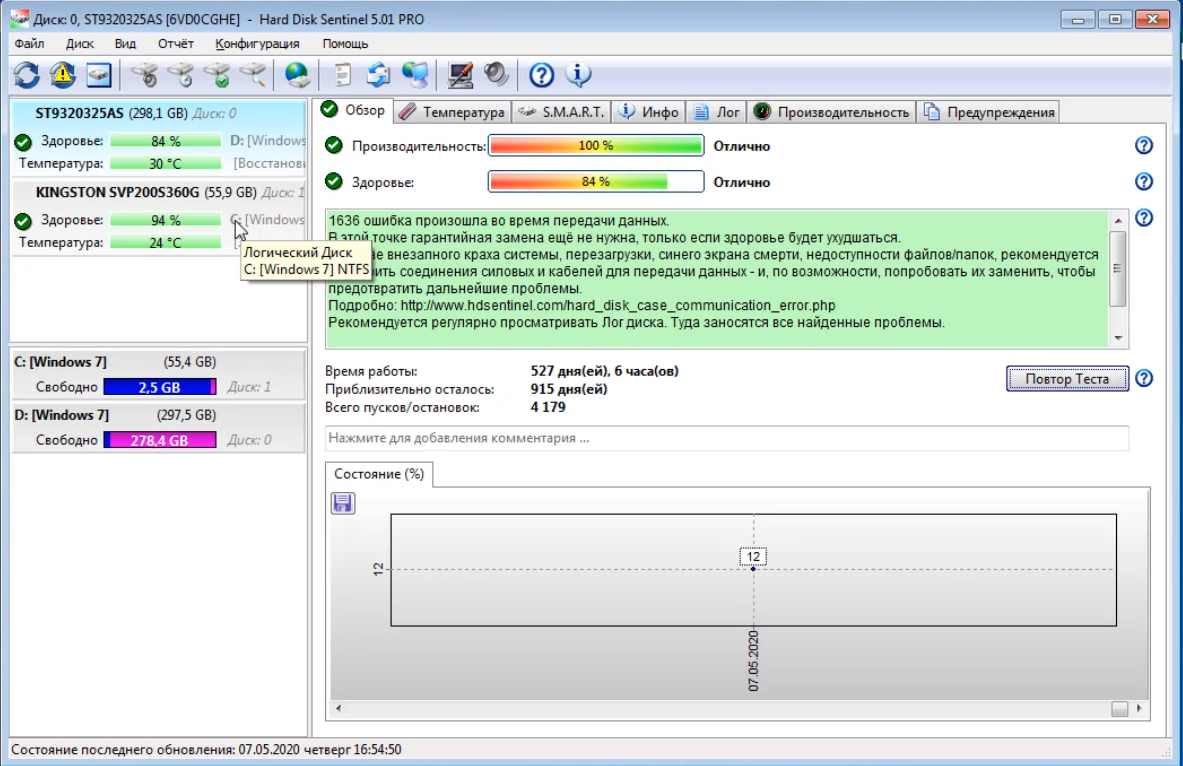Click the toolbar info bubble icon
The image size is (1183, 766).
click(578, 75)
